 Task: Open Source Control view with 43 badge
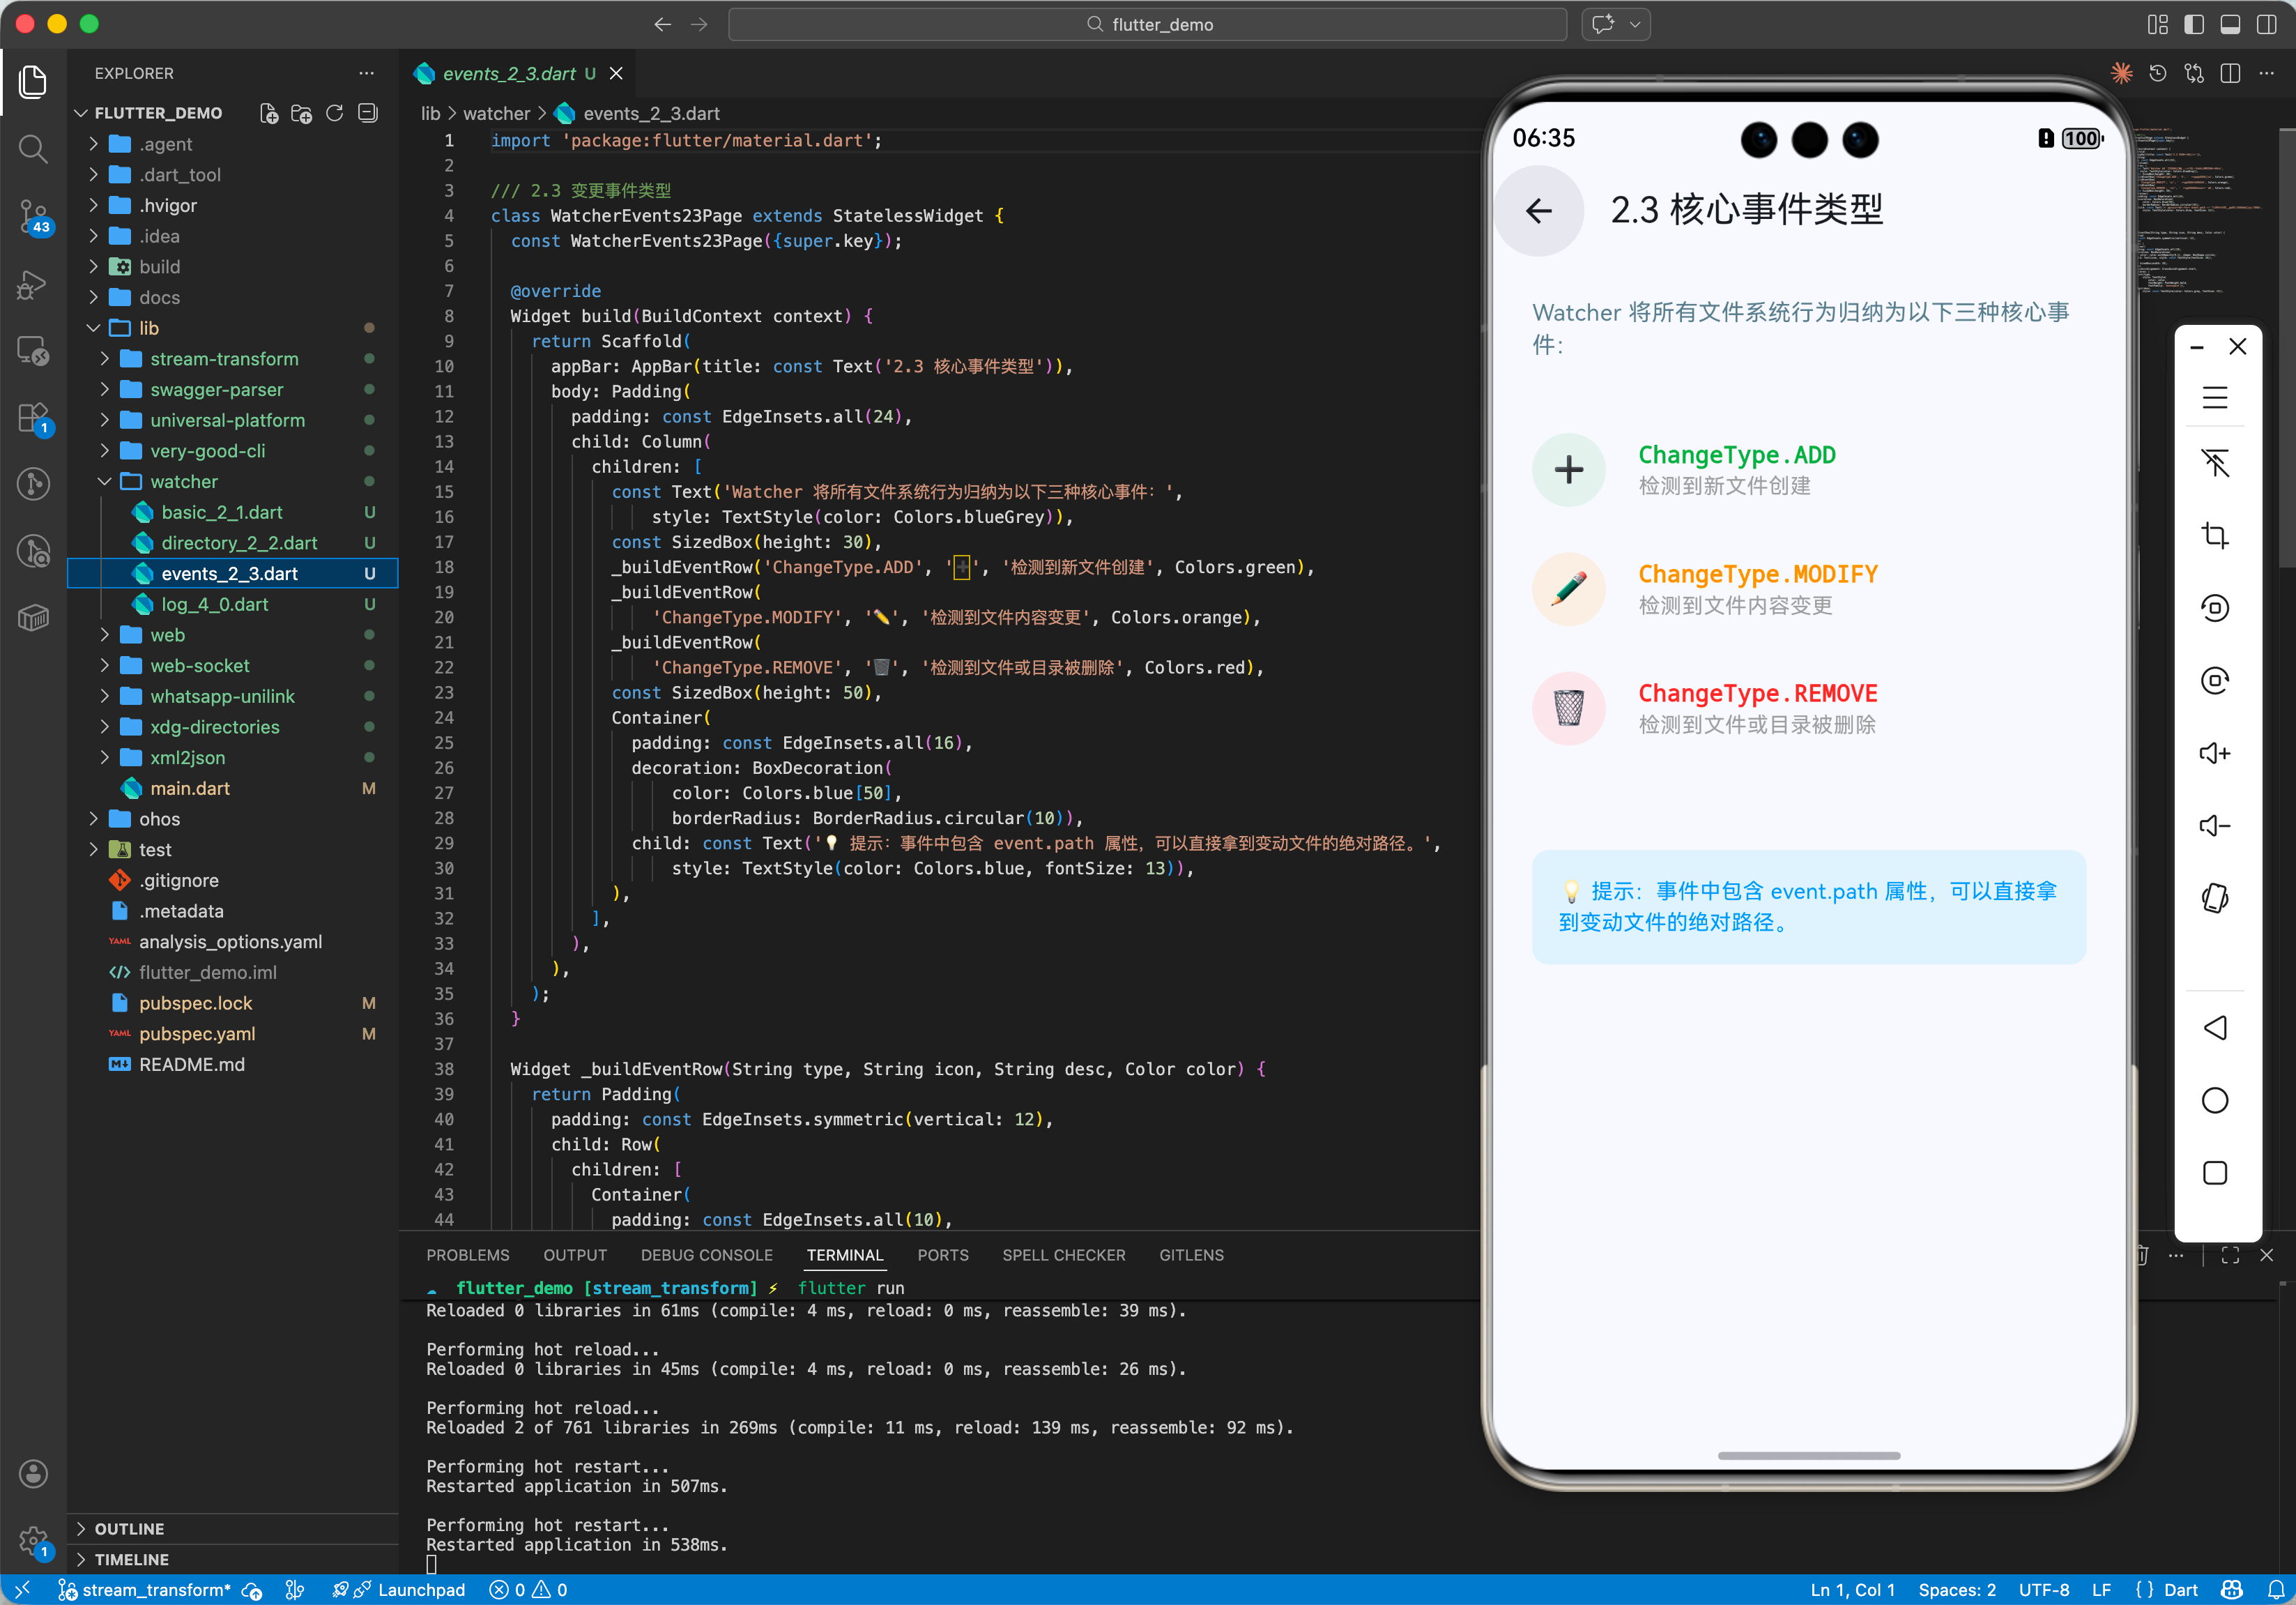coord(33,215)
